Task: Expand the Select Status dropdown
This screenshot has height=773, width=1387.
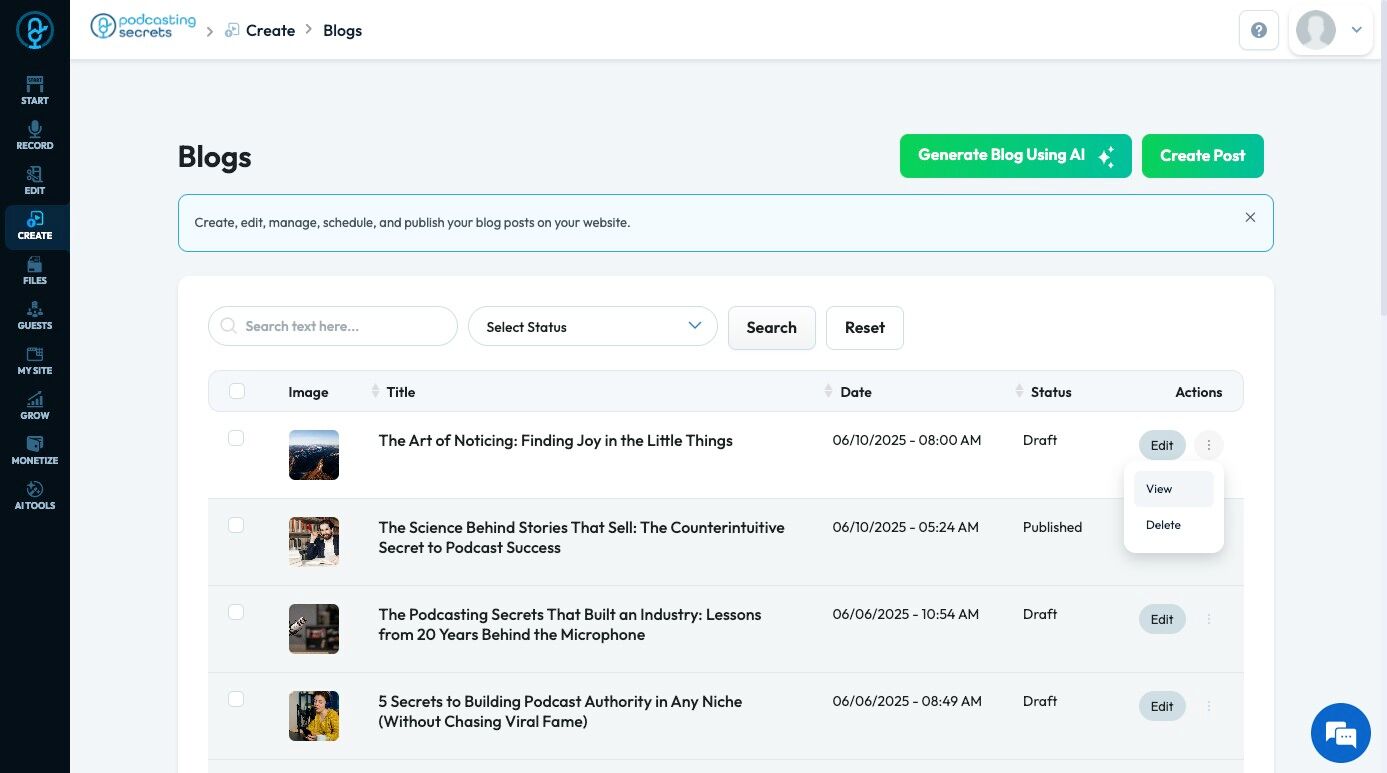Action: [x=593, y=327]
